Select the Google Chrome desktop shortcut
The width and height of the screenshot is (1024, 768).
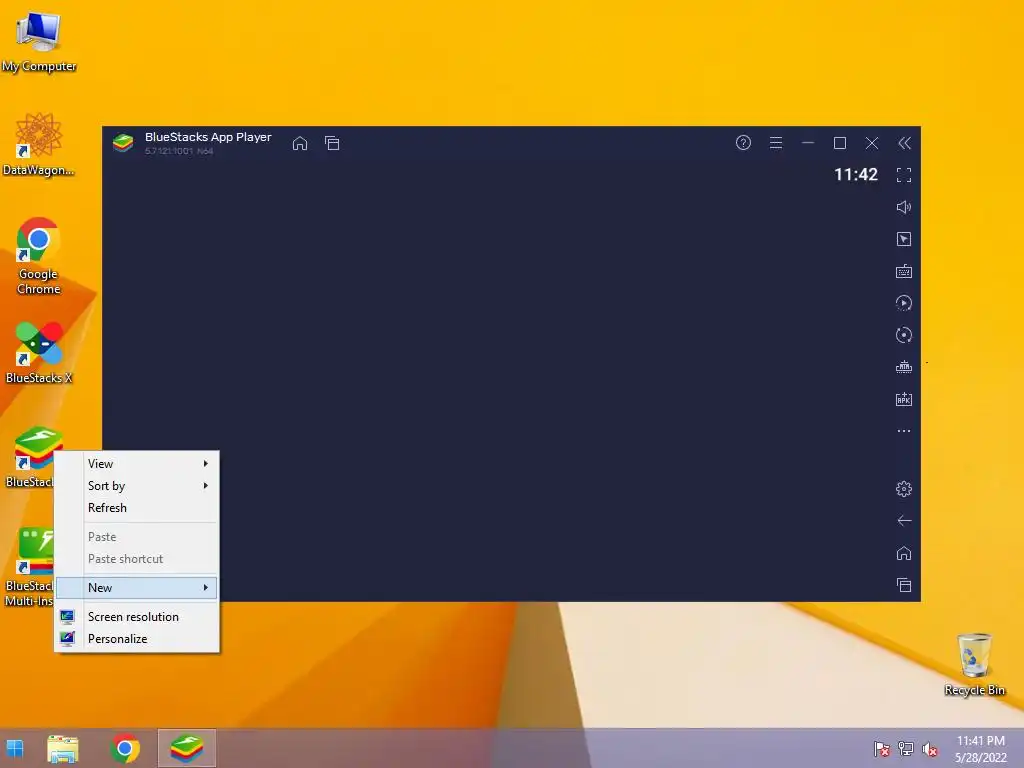[39, 256]
